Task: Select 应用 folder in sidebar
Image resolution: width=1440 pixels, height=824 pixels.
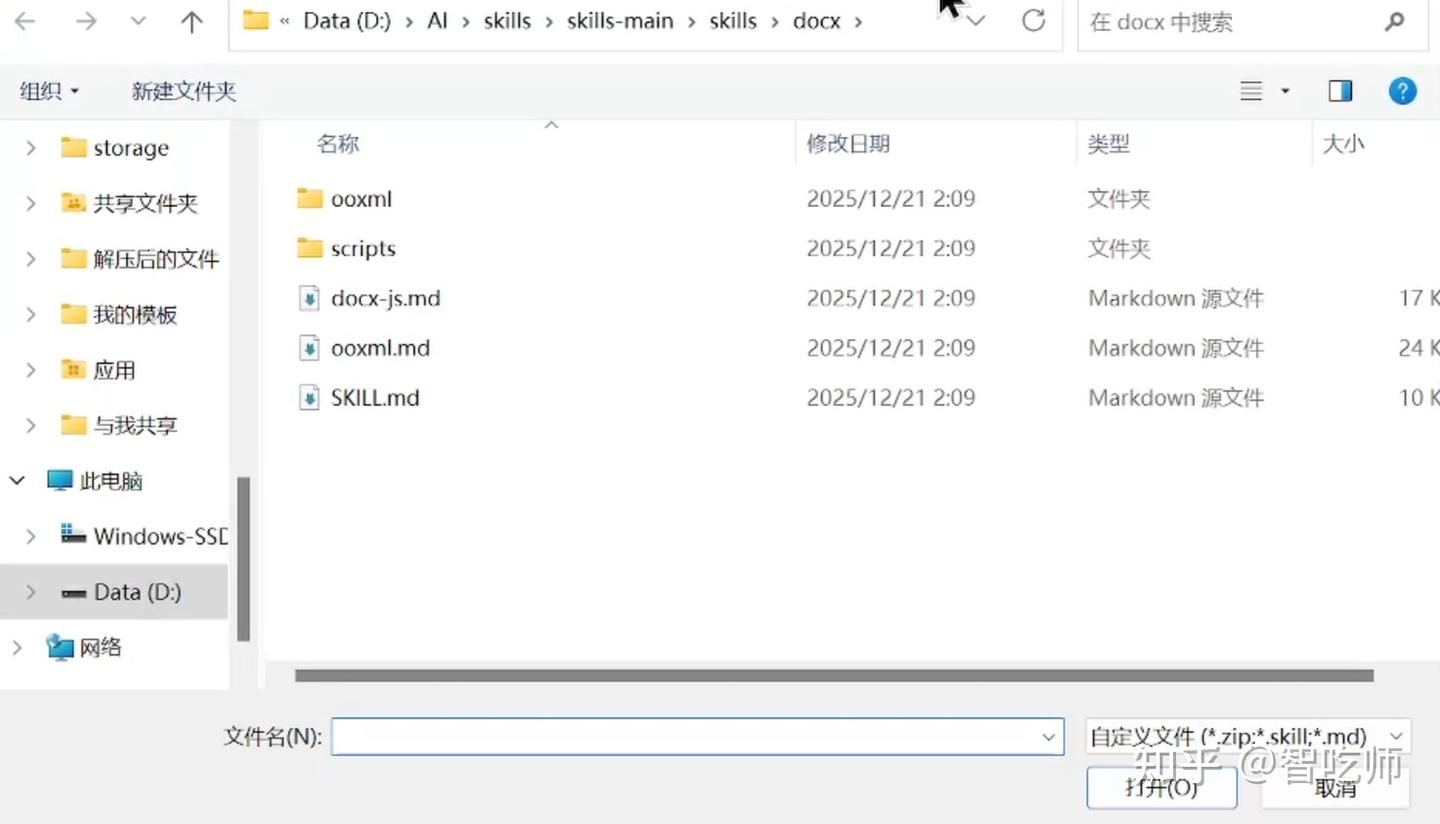Action: click(97, 370)
